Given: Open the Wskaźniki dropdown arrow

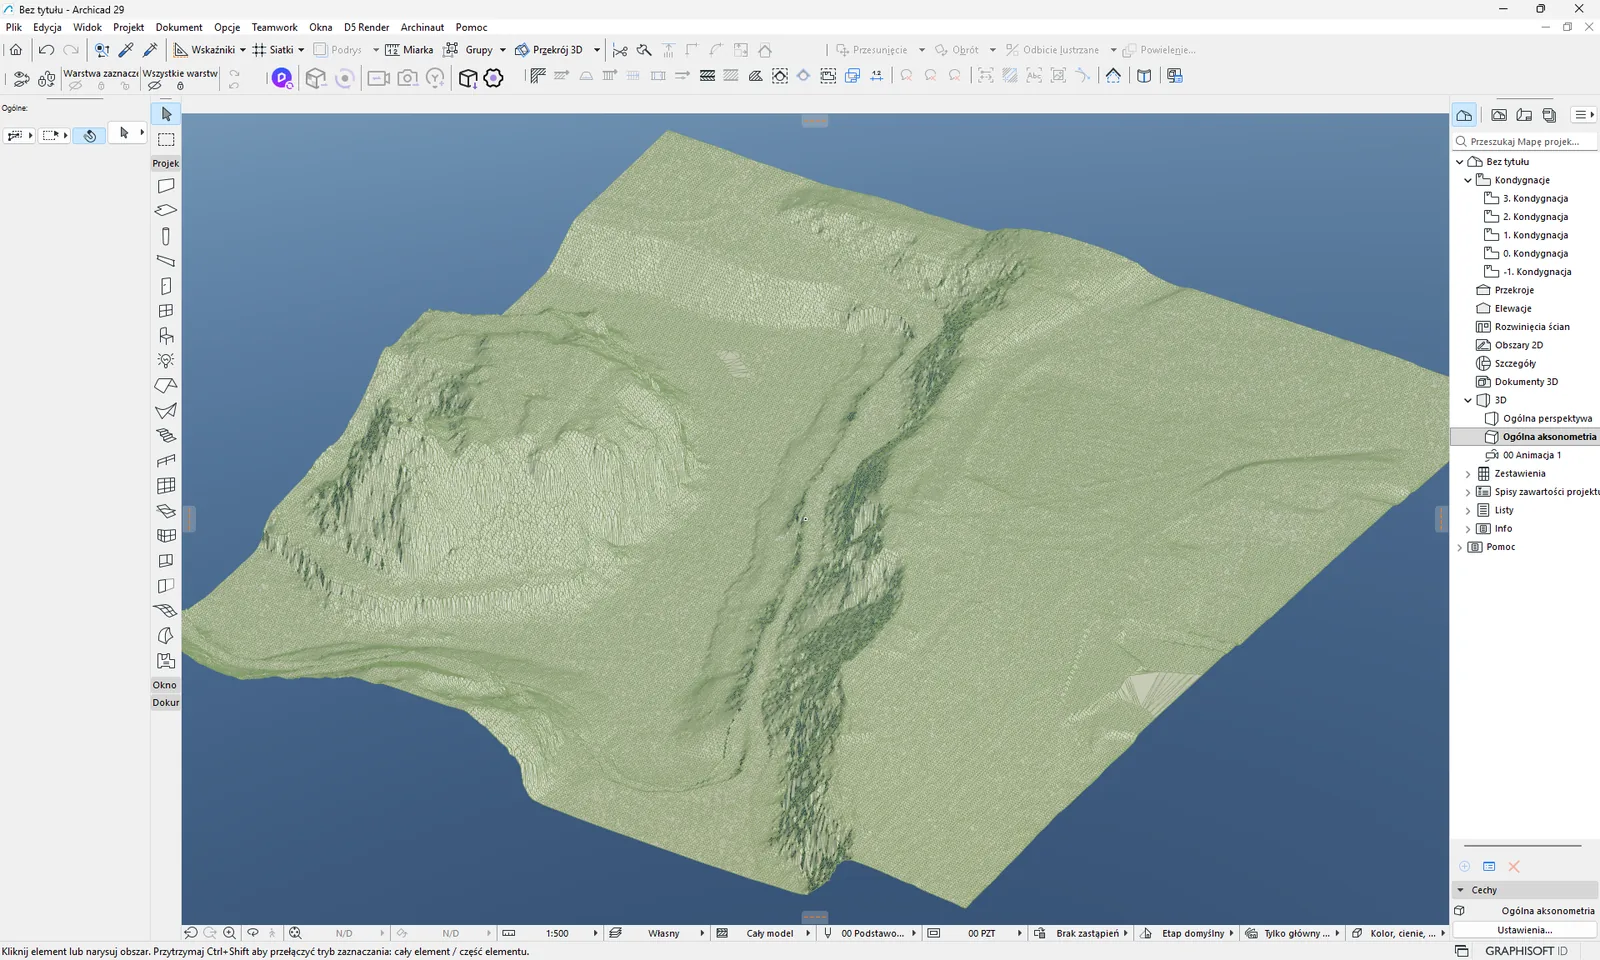Looking at the screenshot, I should point(243,49).
